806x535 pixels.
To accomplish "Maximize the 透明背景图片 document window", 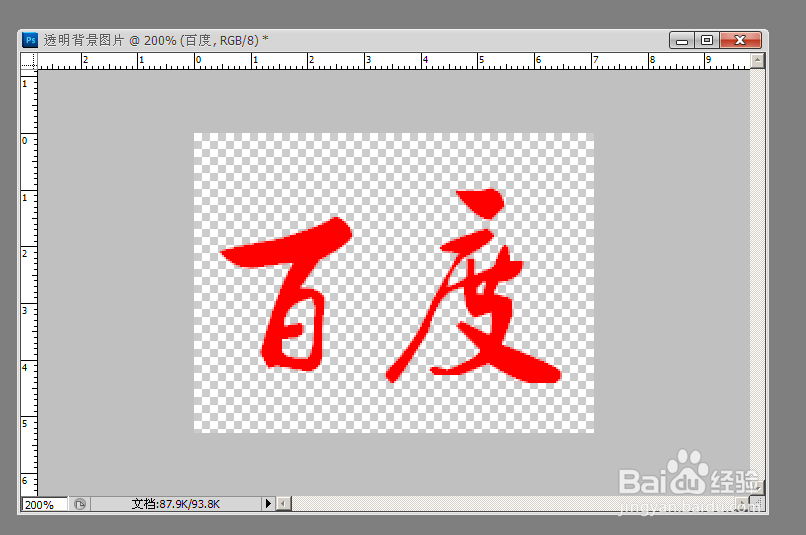I will (x=707, y=40).
